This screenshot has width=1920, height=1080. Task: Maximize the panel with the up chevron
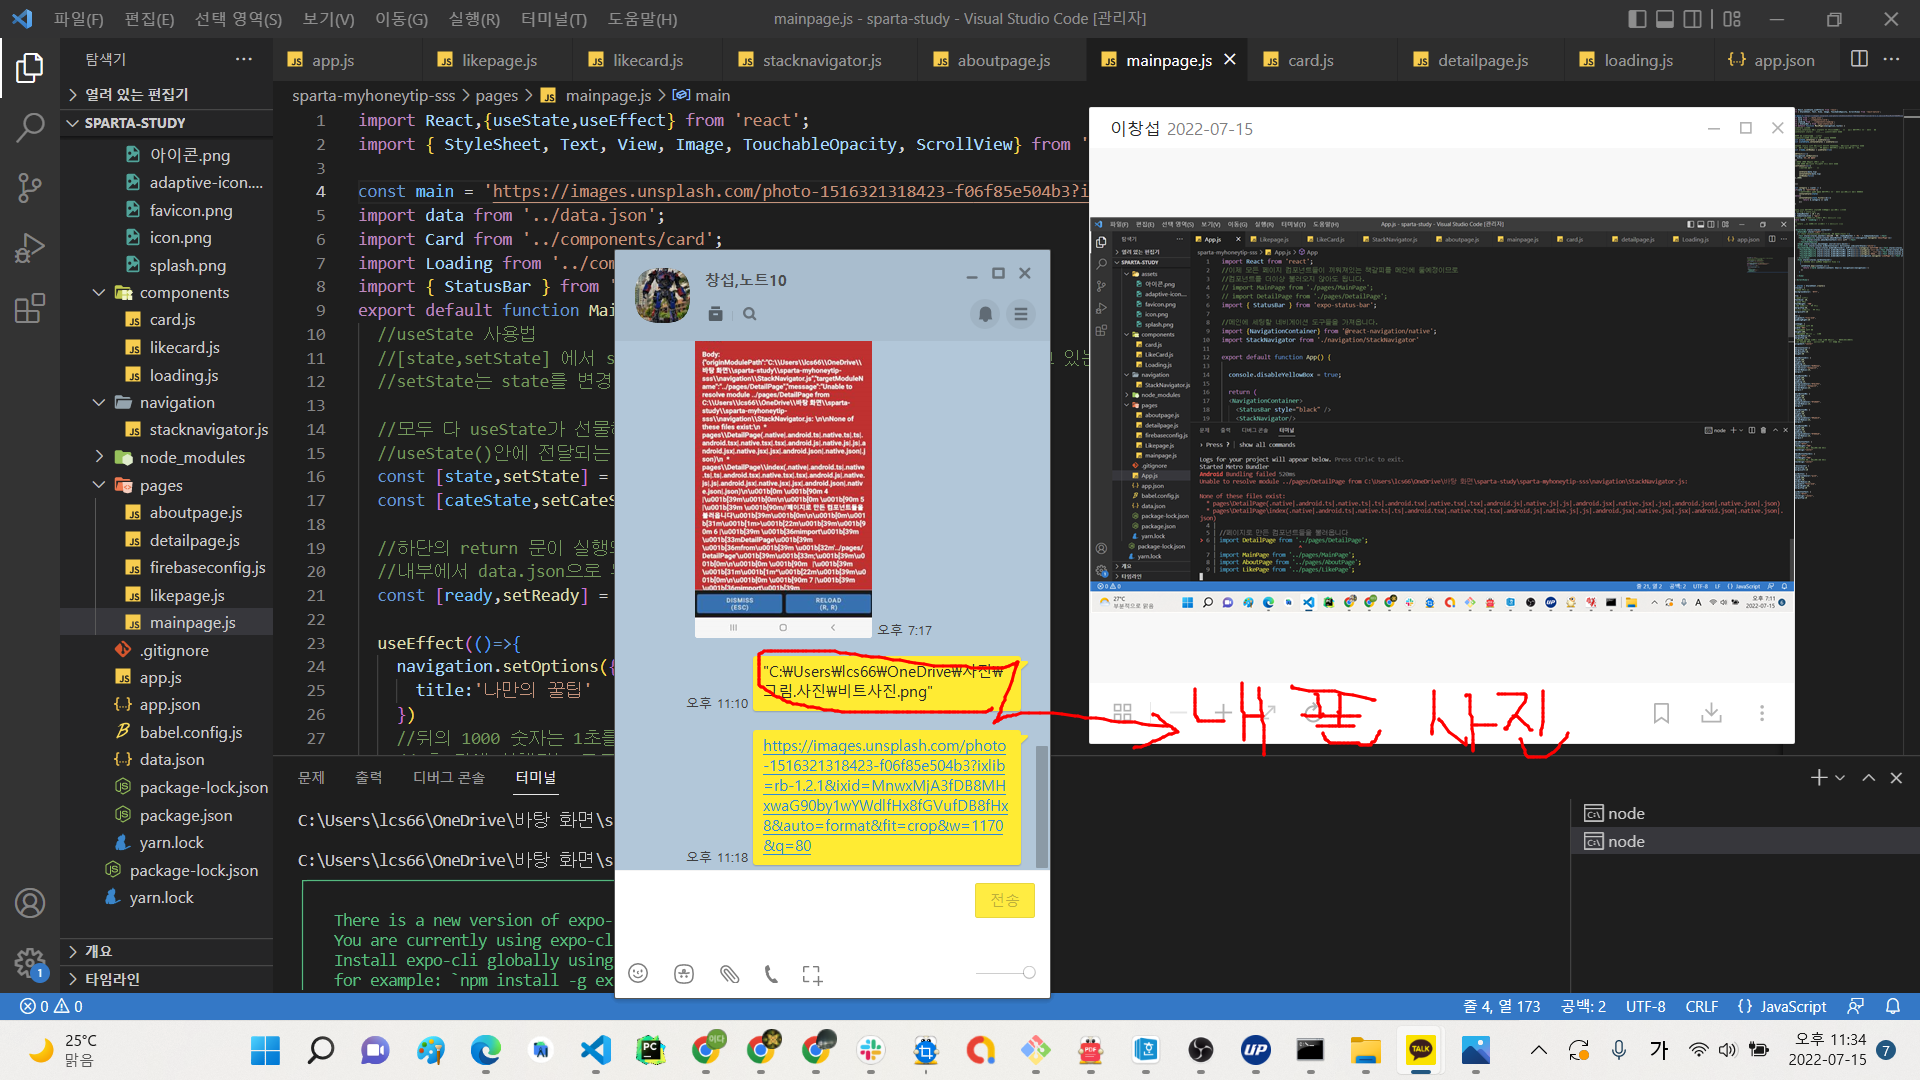pyautogui.click(x=1868, y=778)
